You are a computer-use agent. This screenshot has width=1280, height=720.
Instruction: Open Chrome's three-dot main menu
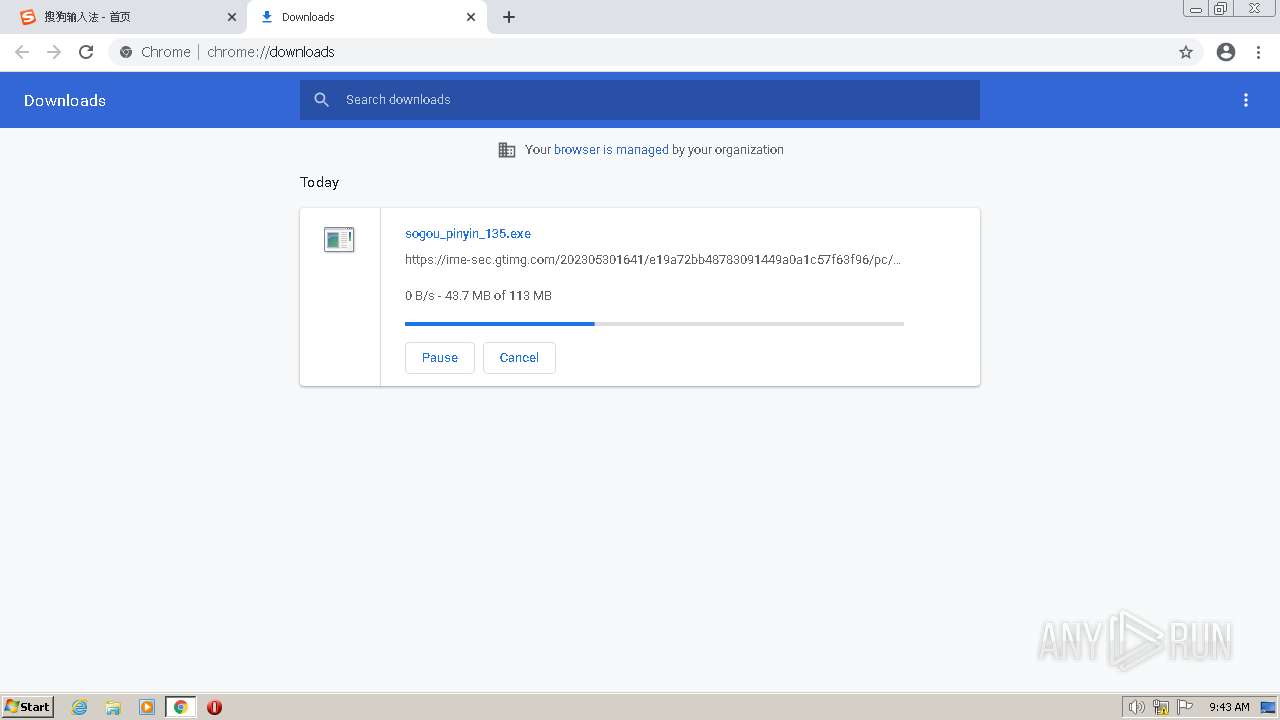(x=1259, y=52)
